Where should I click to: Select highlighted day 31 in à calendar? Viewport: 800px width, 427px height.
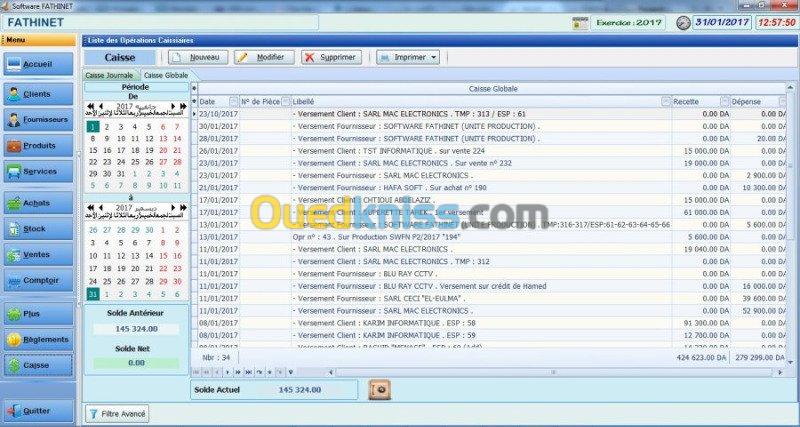[x=93, y=294]
